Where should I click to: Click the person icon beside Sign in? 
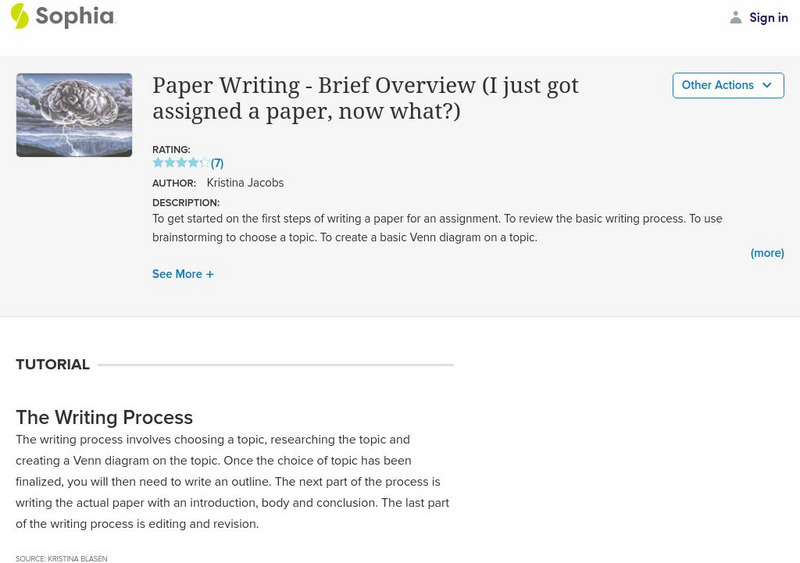pos(736,17)
